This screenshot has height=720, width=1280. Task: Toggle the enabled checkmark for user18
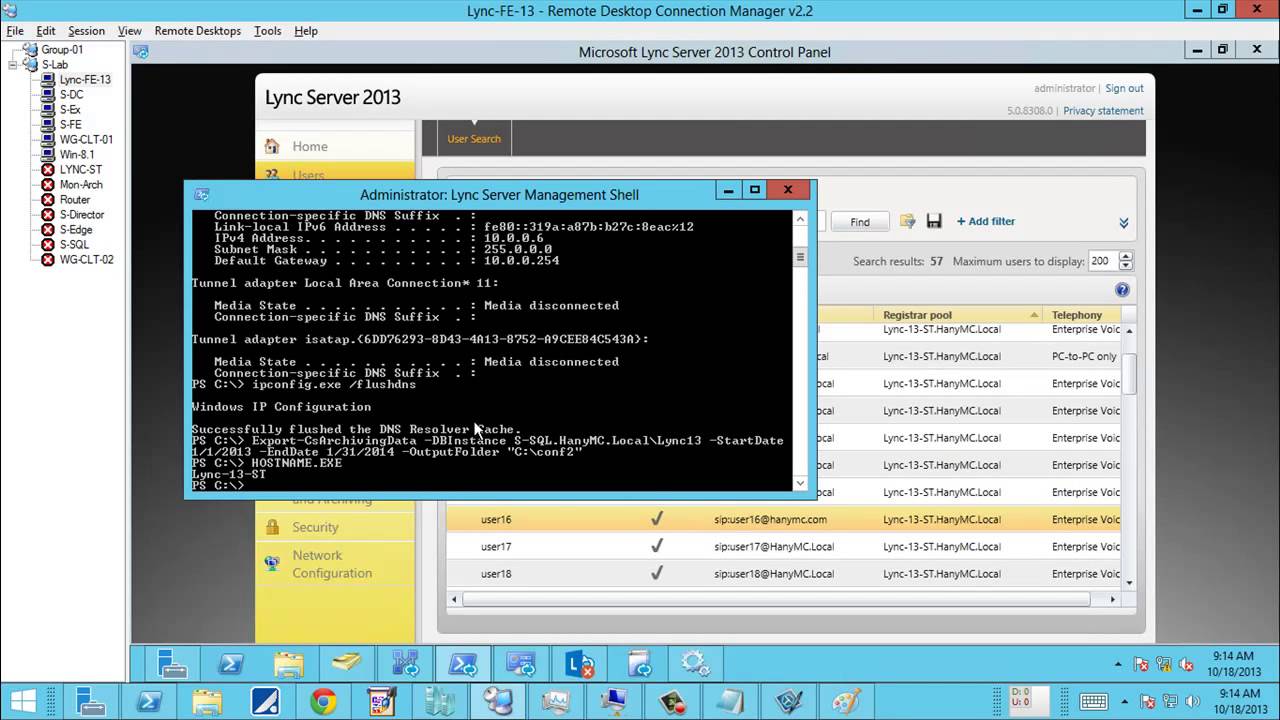click(x=657, y=573)
